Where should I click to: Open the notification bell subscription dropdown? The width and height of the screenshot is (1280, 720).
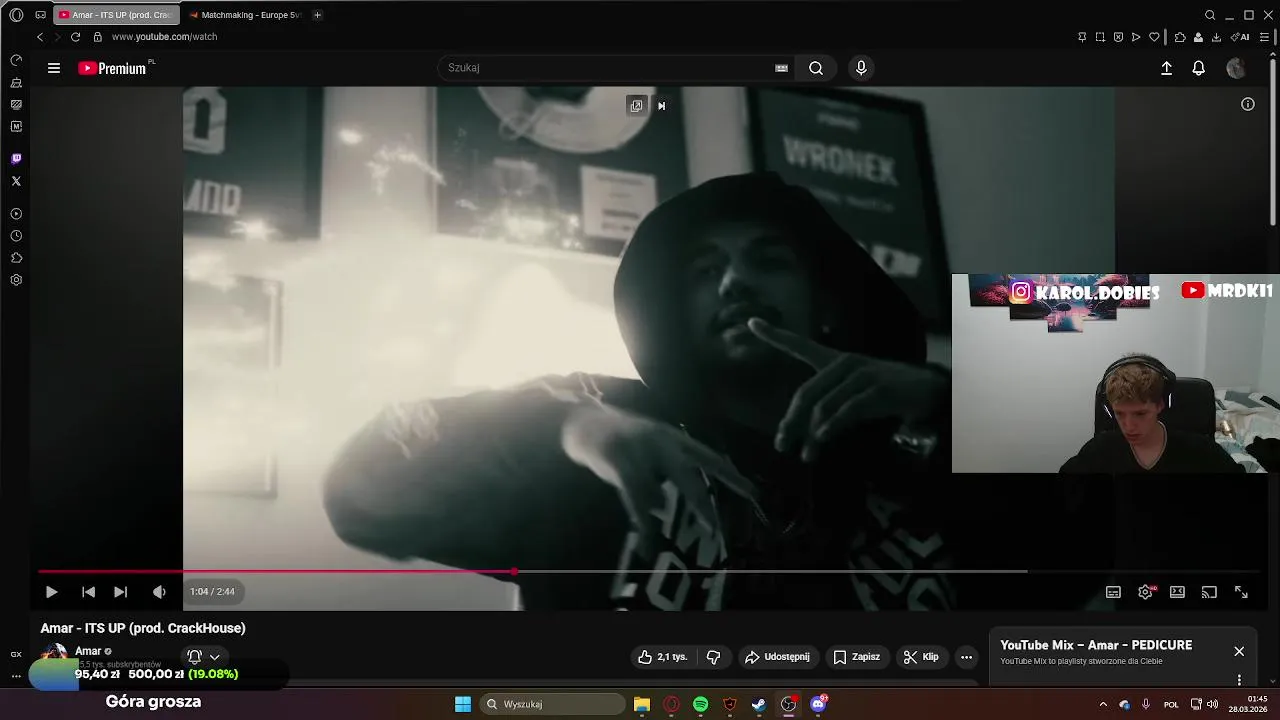point(203,657)
